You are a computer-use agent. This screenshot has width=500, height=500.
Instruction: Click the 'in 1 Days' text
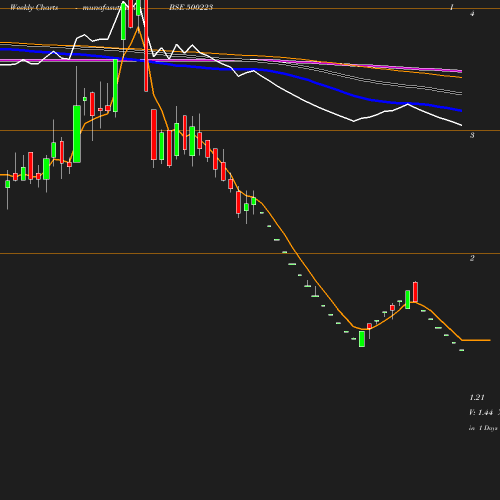pos(483,428)
